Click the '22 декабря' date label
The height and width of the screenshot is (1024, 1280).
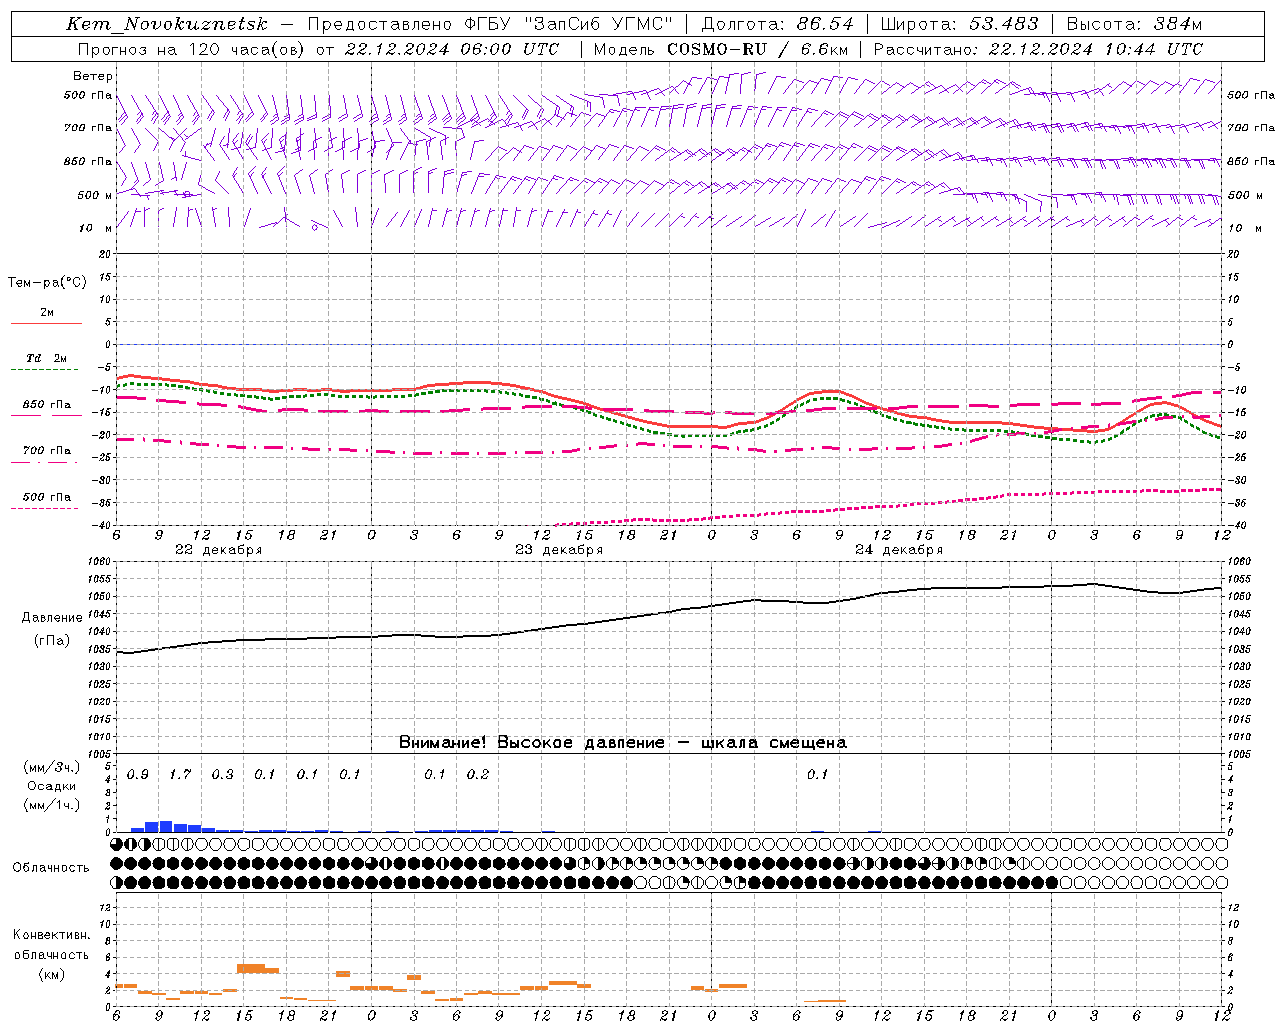(x=218, y=550)
